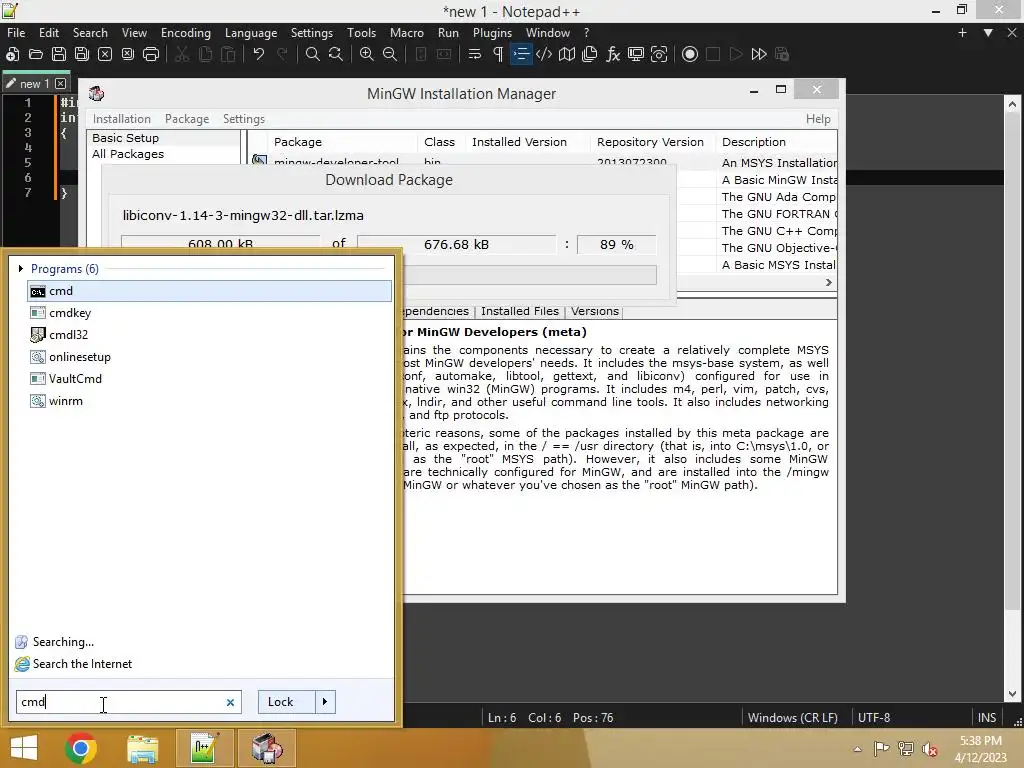This screenshot has height=768, width=1024.
Task: Open the Function List panel
Action: [x=613, y=54]
